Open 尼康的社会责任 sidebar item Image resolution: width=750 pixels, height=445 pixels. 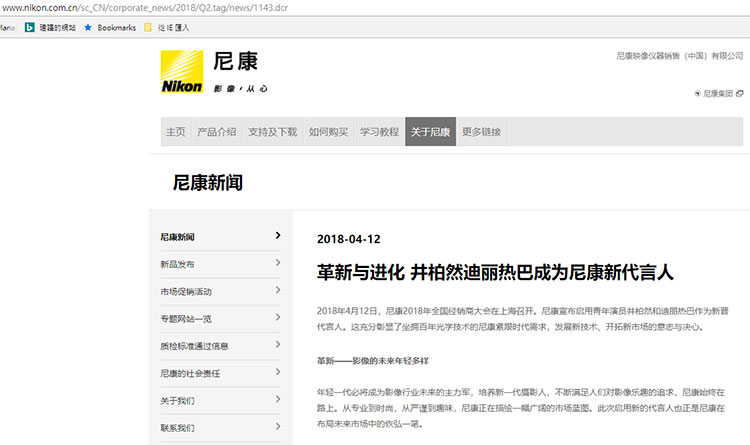(190, 373)
